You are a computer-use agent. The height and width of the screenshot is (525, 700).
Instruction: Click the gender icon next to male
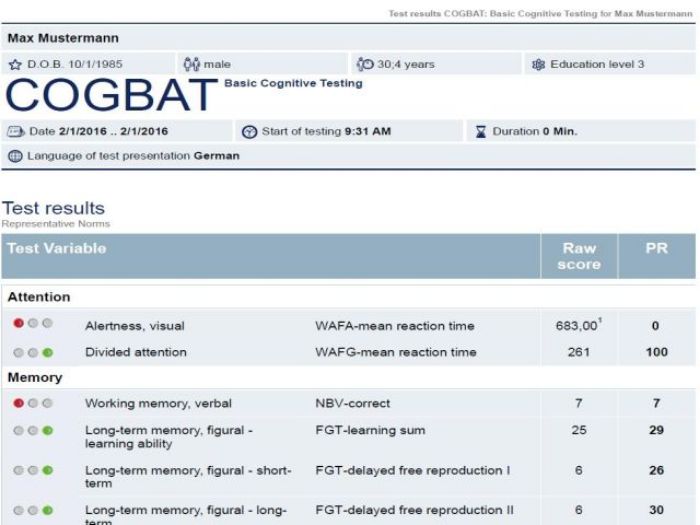192,64
